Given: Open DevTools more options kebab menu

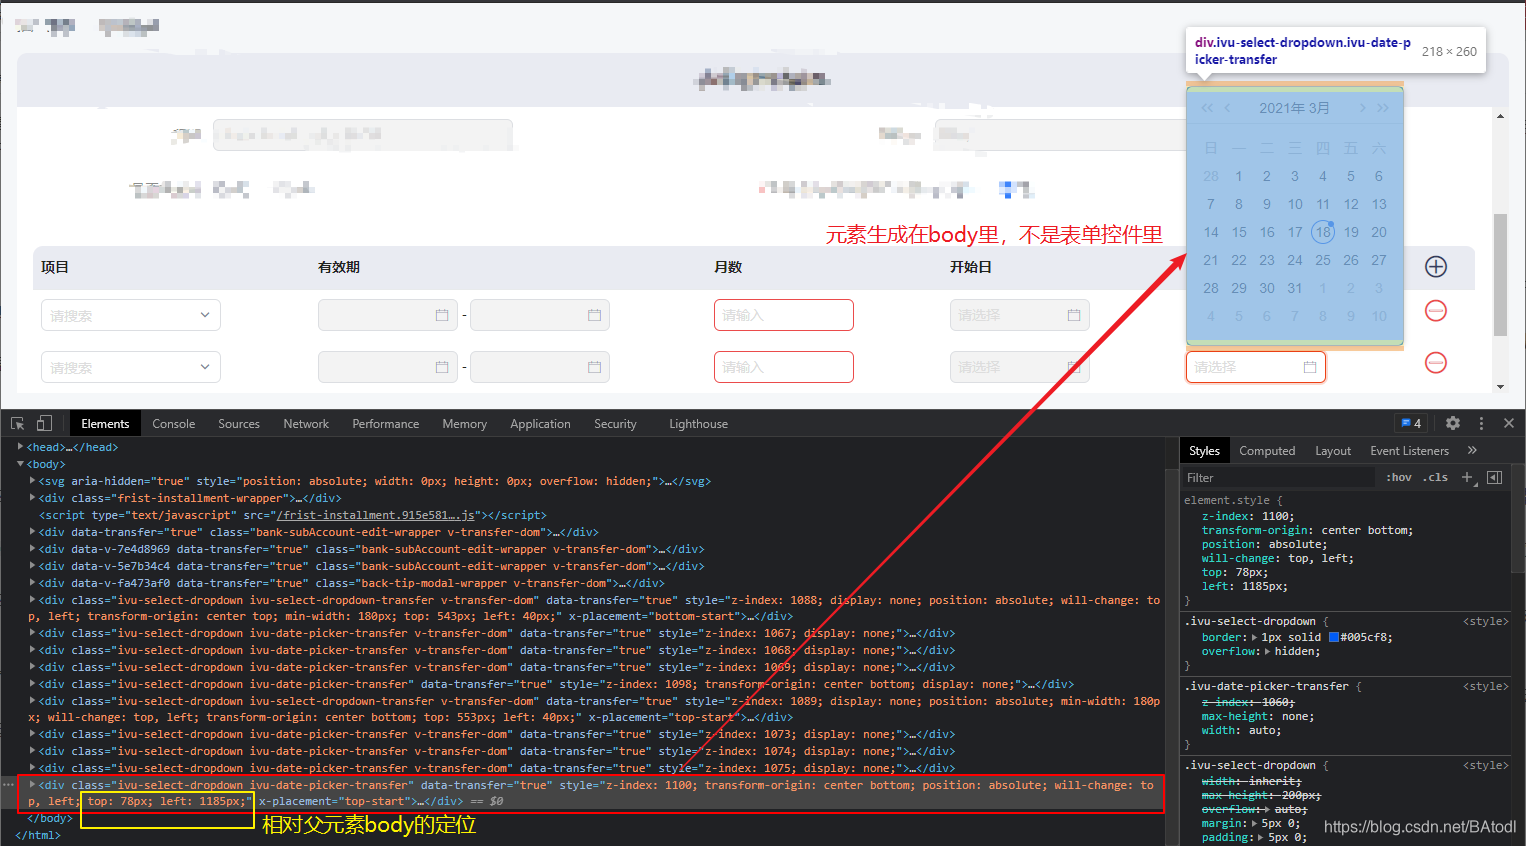Looking at the screenshot, I should tap(1481, 423).
